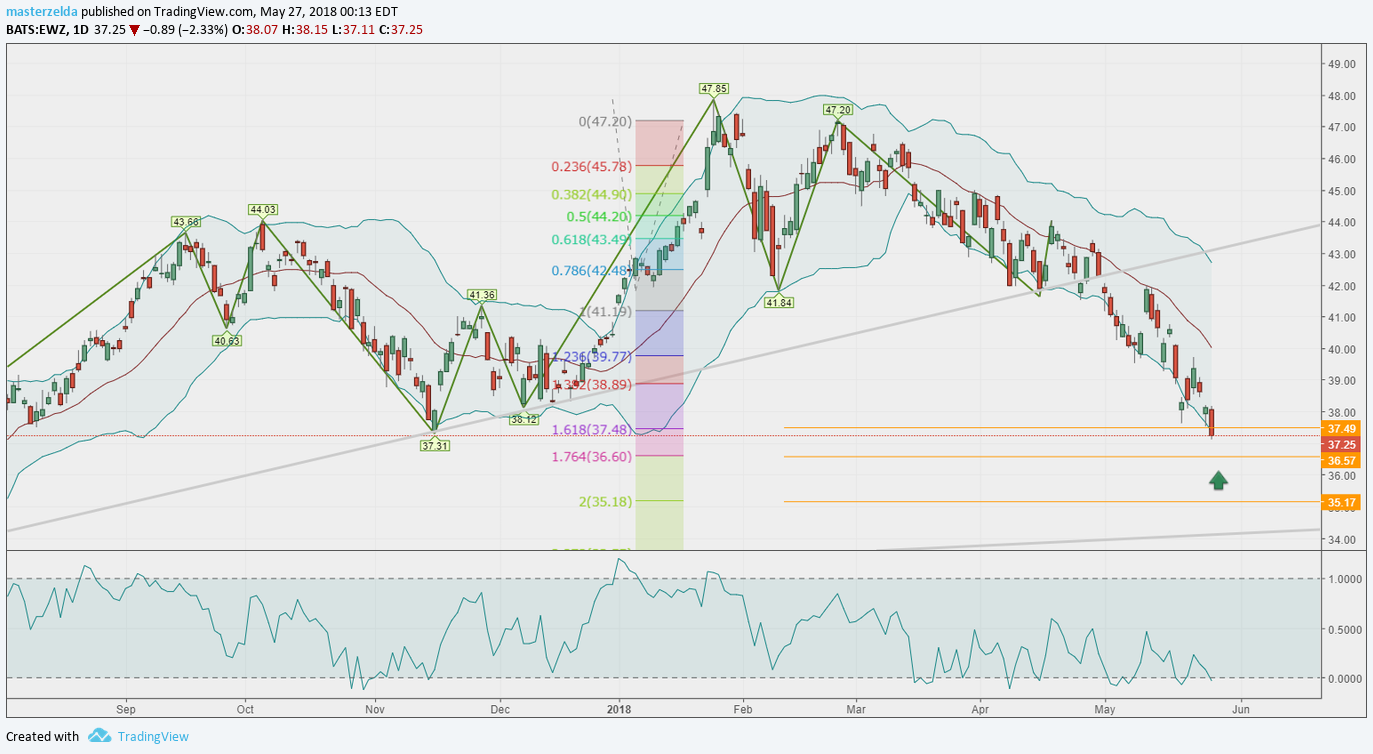Click the Apr time axis label

point(978,709)
